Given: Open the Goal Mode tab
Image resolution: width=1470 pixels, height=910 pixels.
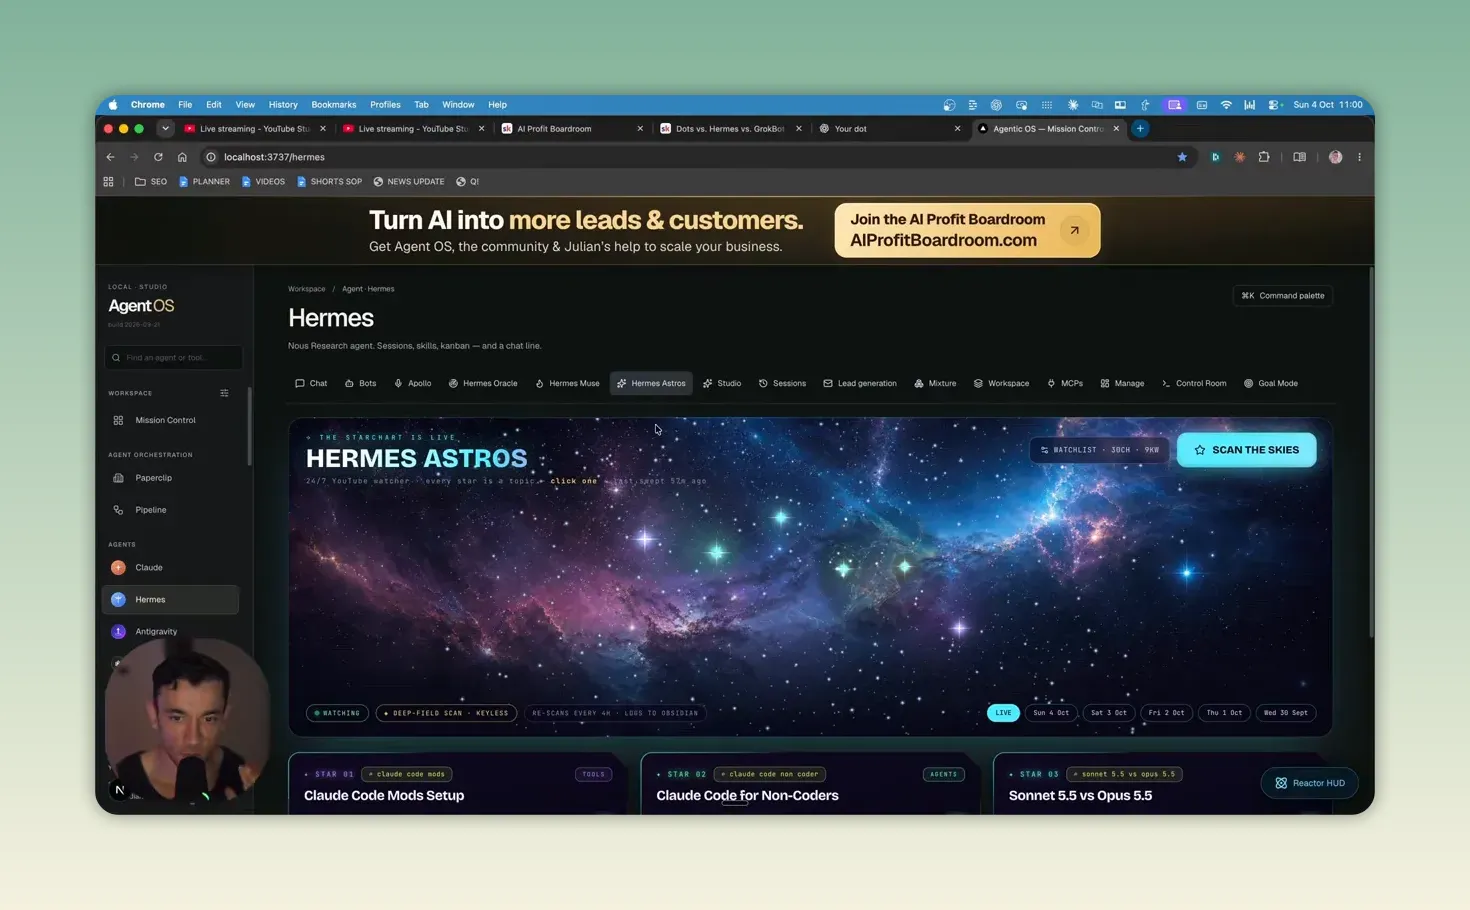Looking at the screenshot, I should [1271, 383].
